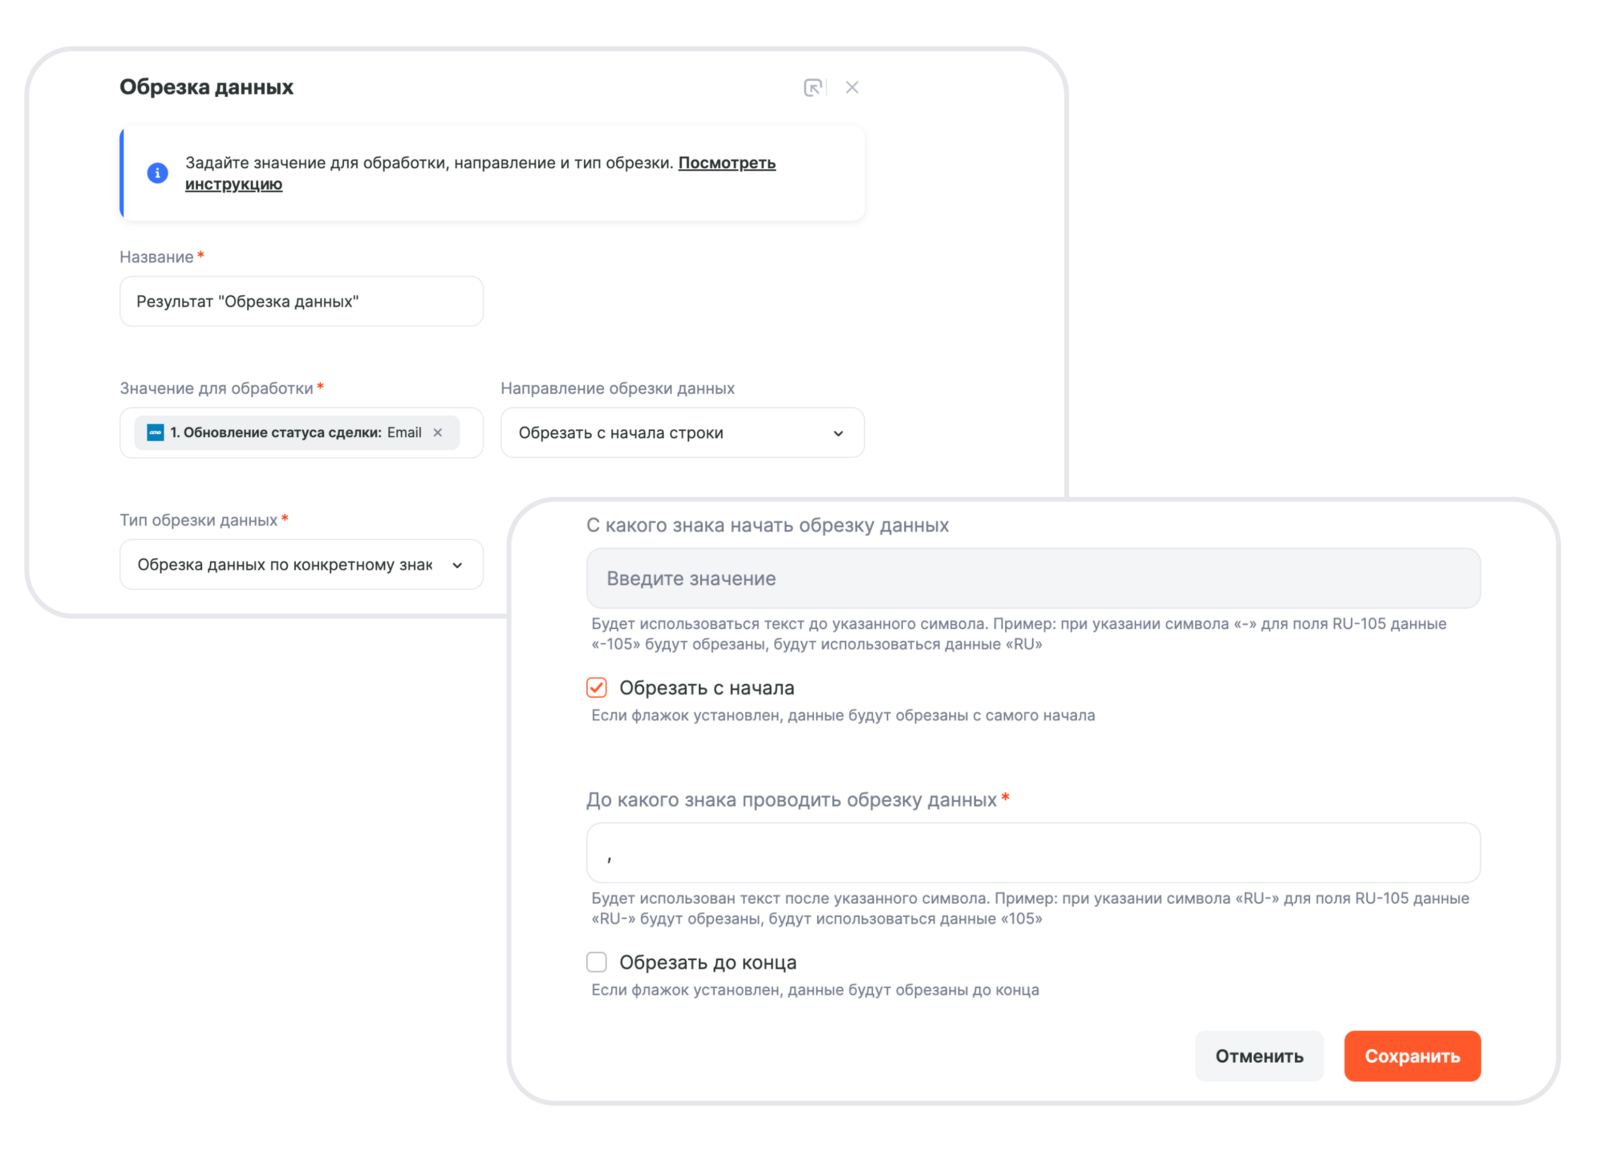Uncheck the Обрезать с начала checkbox
The image size is (1600, 1152).
(597, 688)
